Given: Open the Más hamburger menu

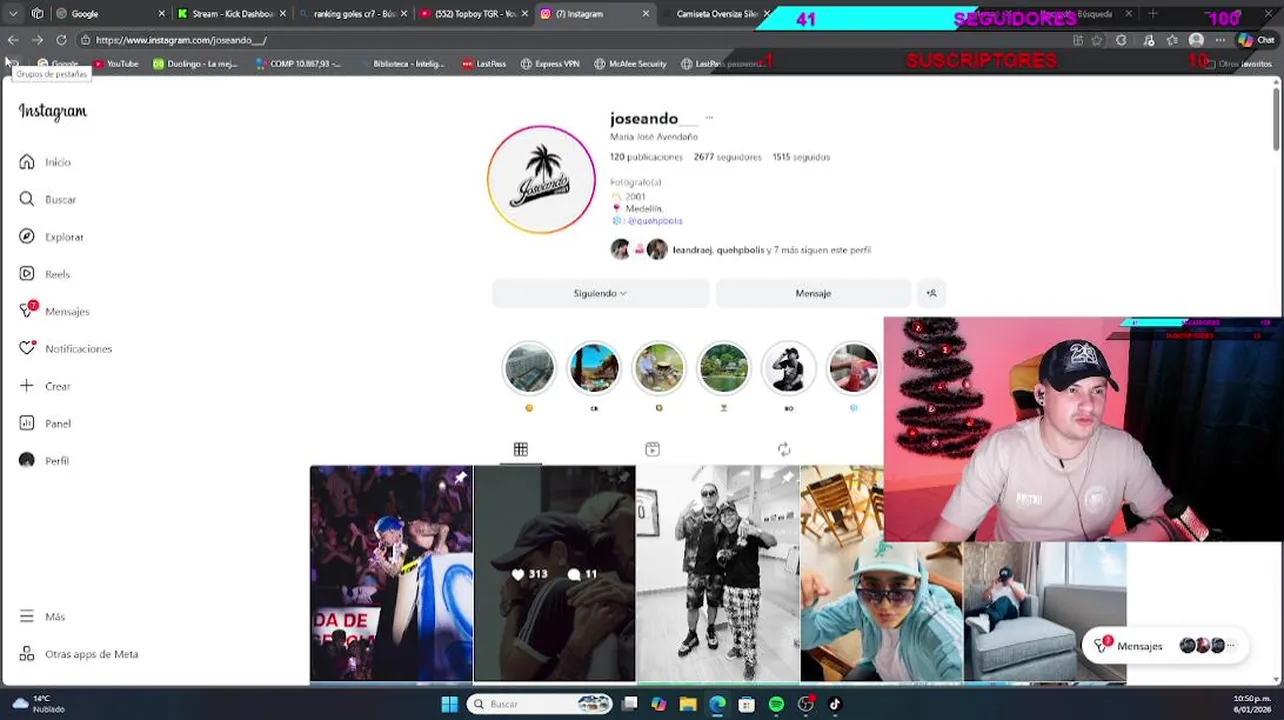Looking at the screenshot, I should point(27,617).
